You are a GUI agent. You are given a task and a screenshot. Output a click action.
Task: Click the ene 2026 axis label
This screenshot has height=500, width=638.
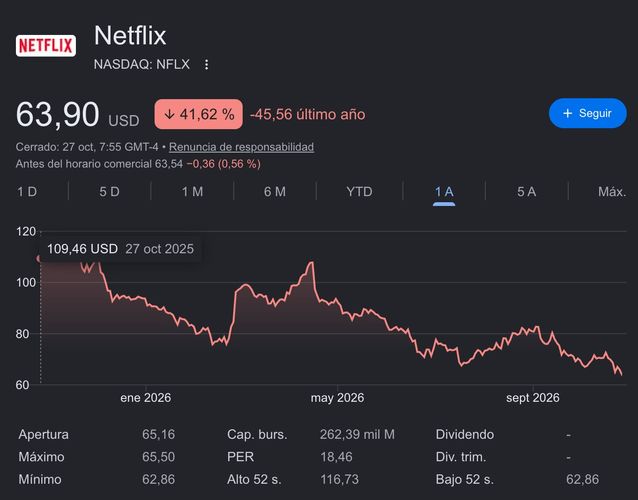coord(146,397)
